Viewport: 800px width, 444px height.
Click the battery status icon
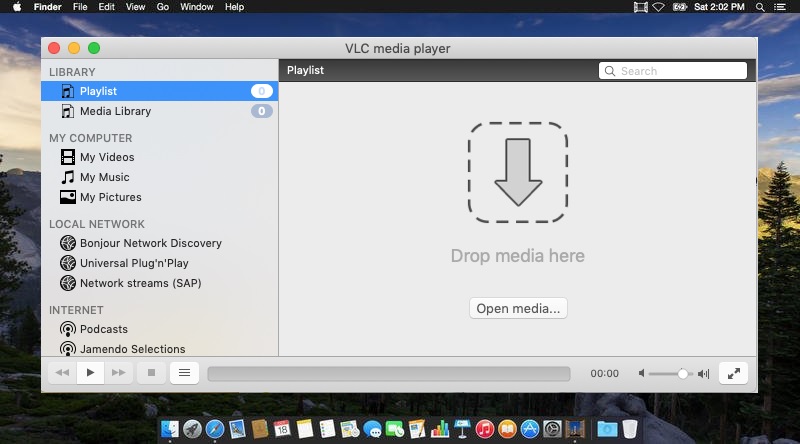[x=680, y=7]
